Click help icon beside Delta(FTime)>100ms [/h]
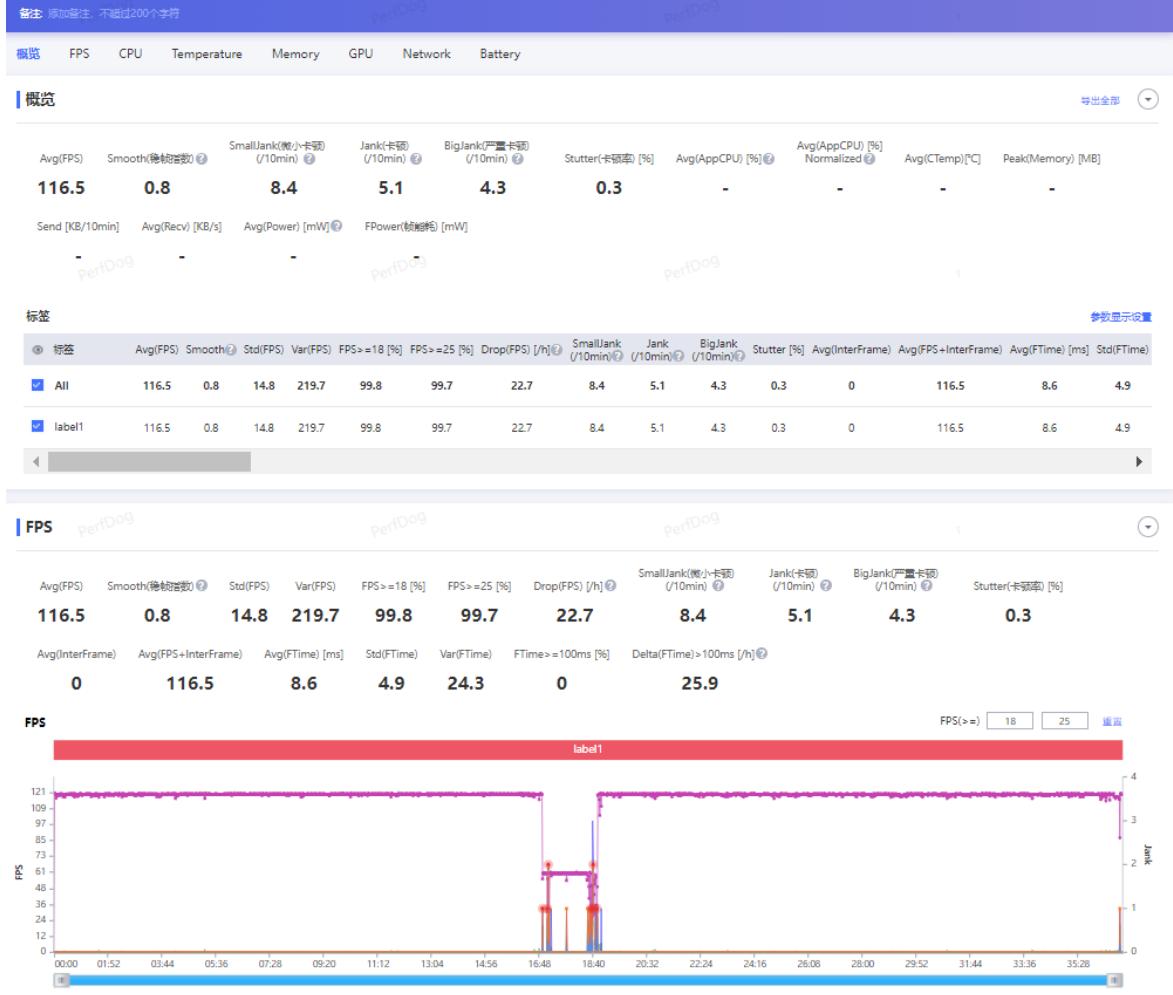Viewport: 1173px width, 995px height. tap(764, 655)
